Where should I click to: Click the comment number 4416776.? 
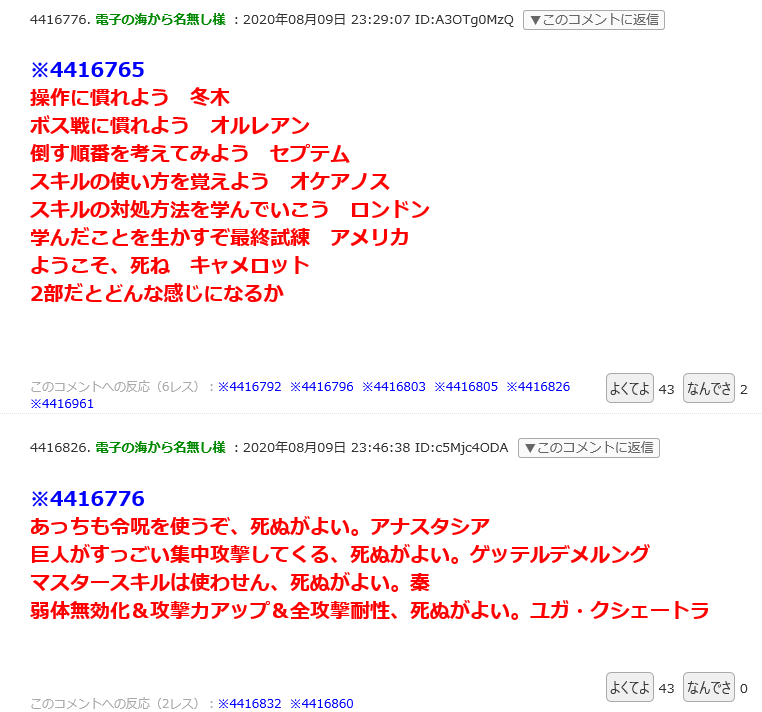[x=60, y=20]
